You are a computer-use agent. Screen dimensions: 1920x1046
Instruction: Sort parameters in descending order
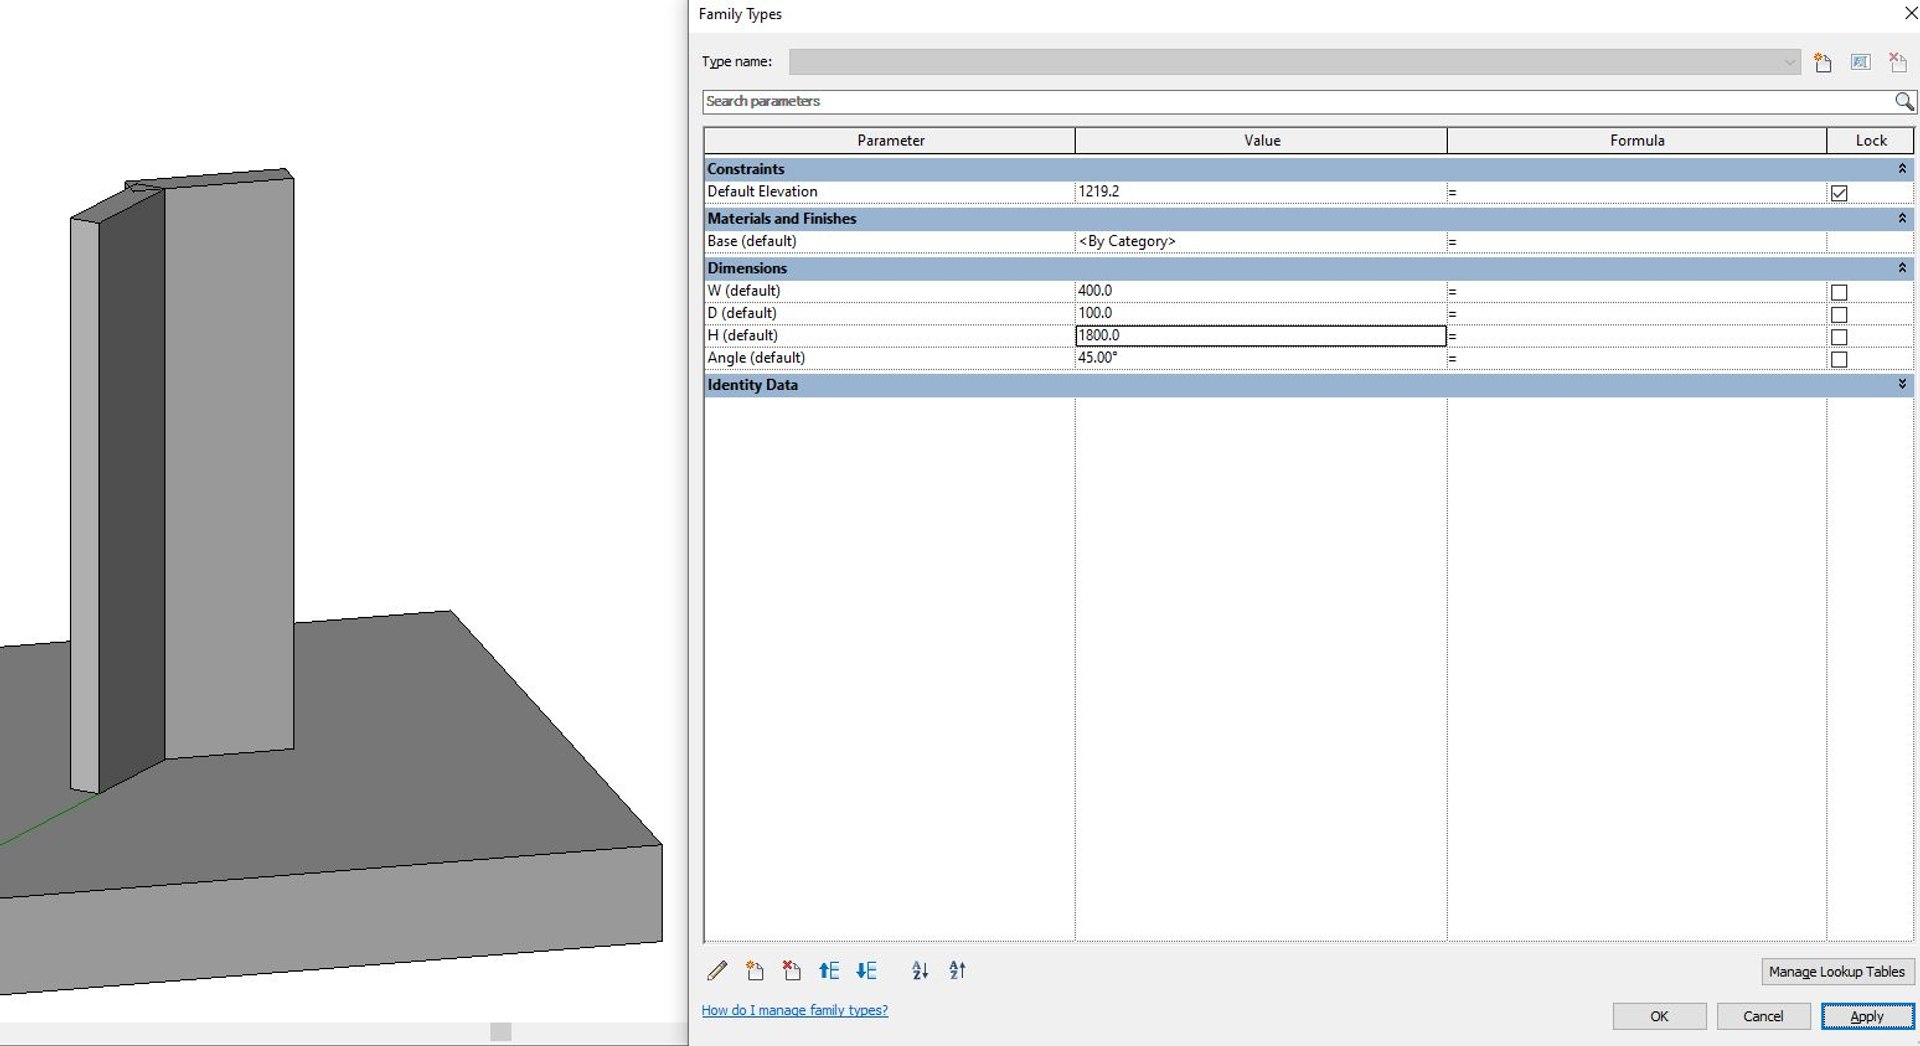pos(957,970)
